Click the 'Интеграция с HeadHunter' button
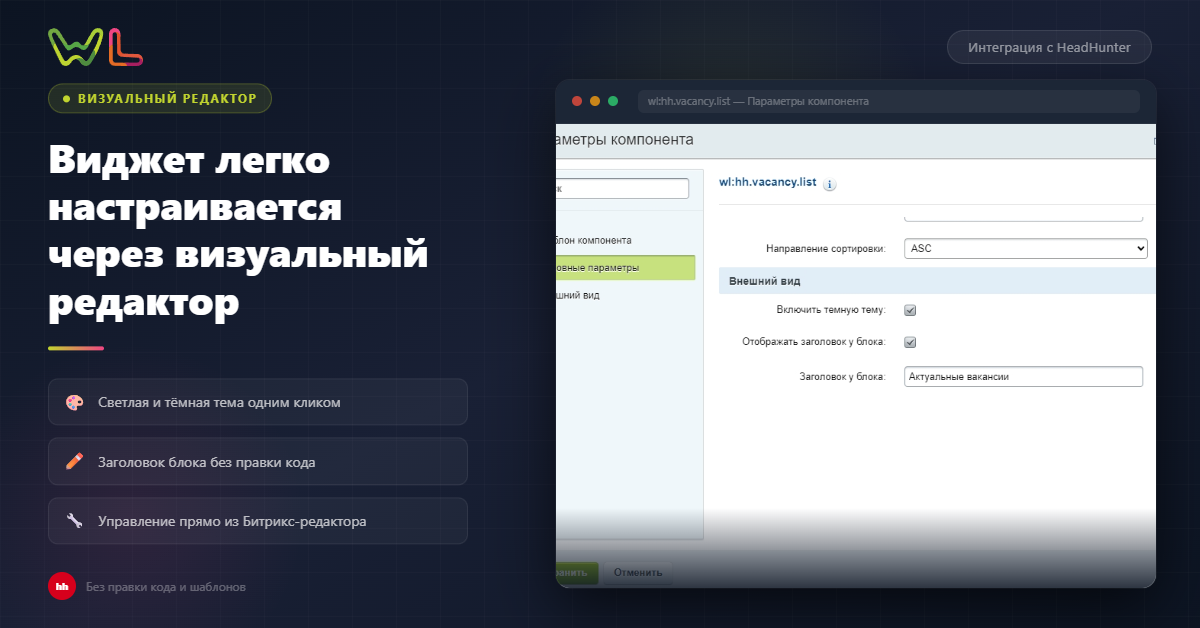Viewport: 1200px width, 628px height. click(x=1049, y=47)
